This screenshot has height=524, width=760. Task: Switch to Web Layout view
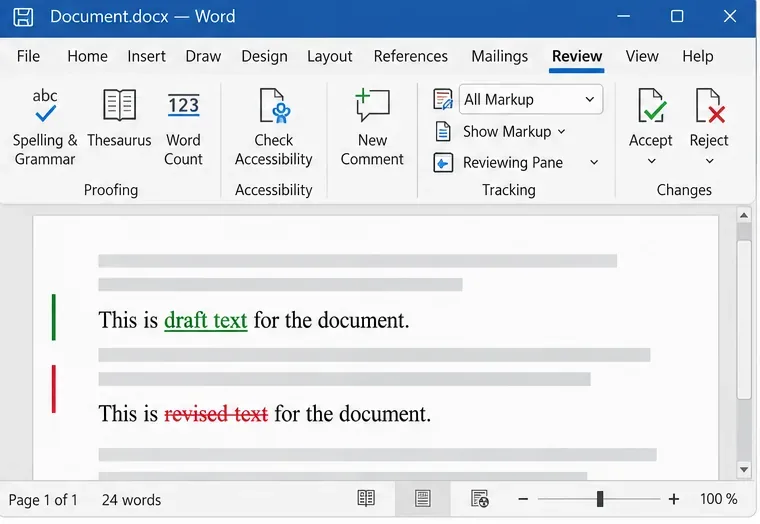pos(480,498)
